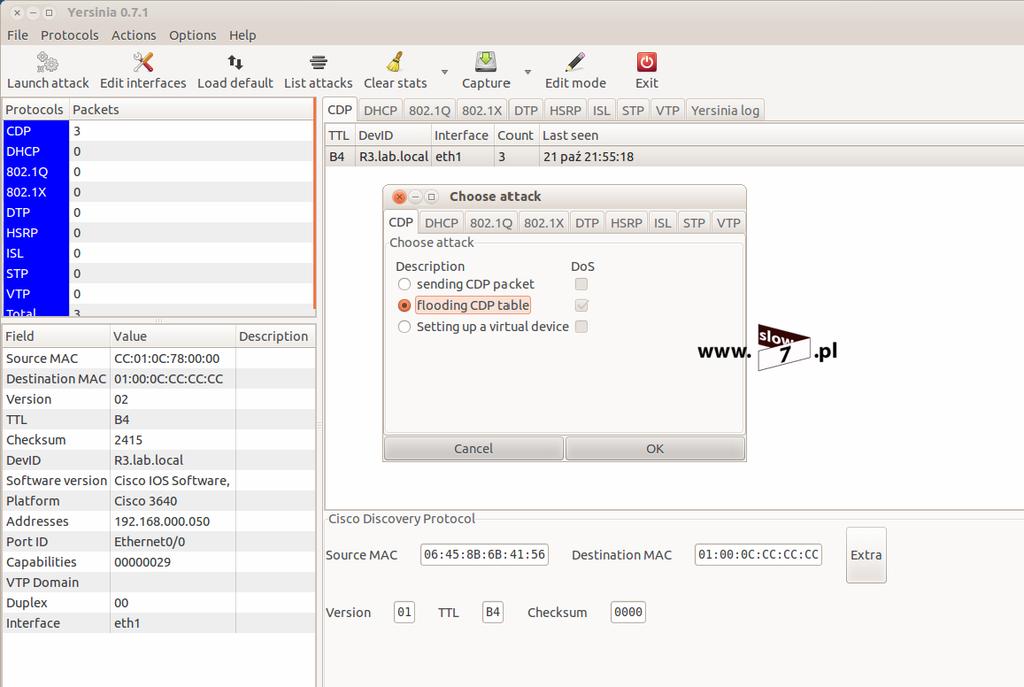Expand the Capture dropdown arrow

(x=528, y=72)
